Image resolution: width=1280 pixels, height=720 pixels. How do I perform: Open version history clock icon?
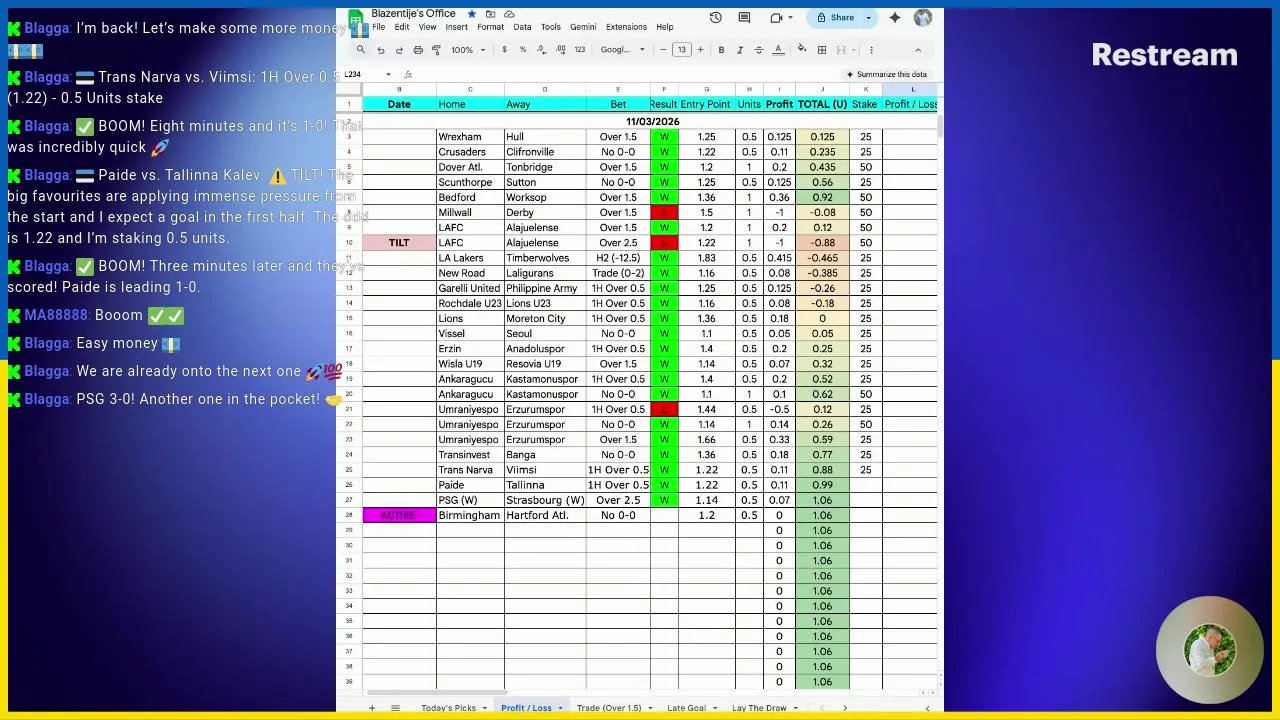tap(716, 18)
